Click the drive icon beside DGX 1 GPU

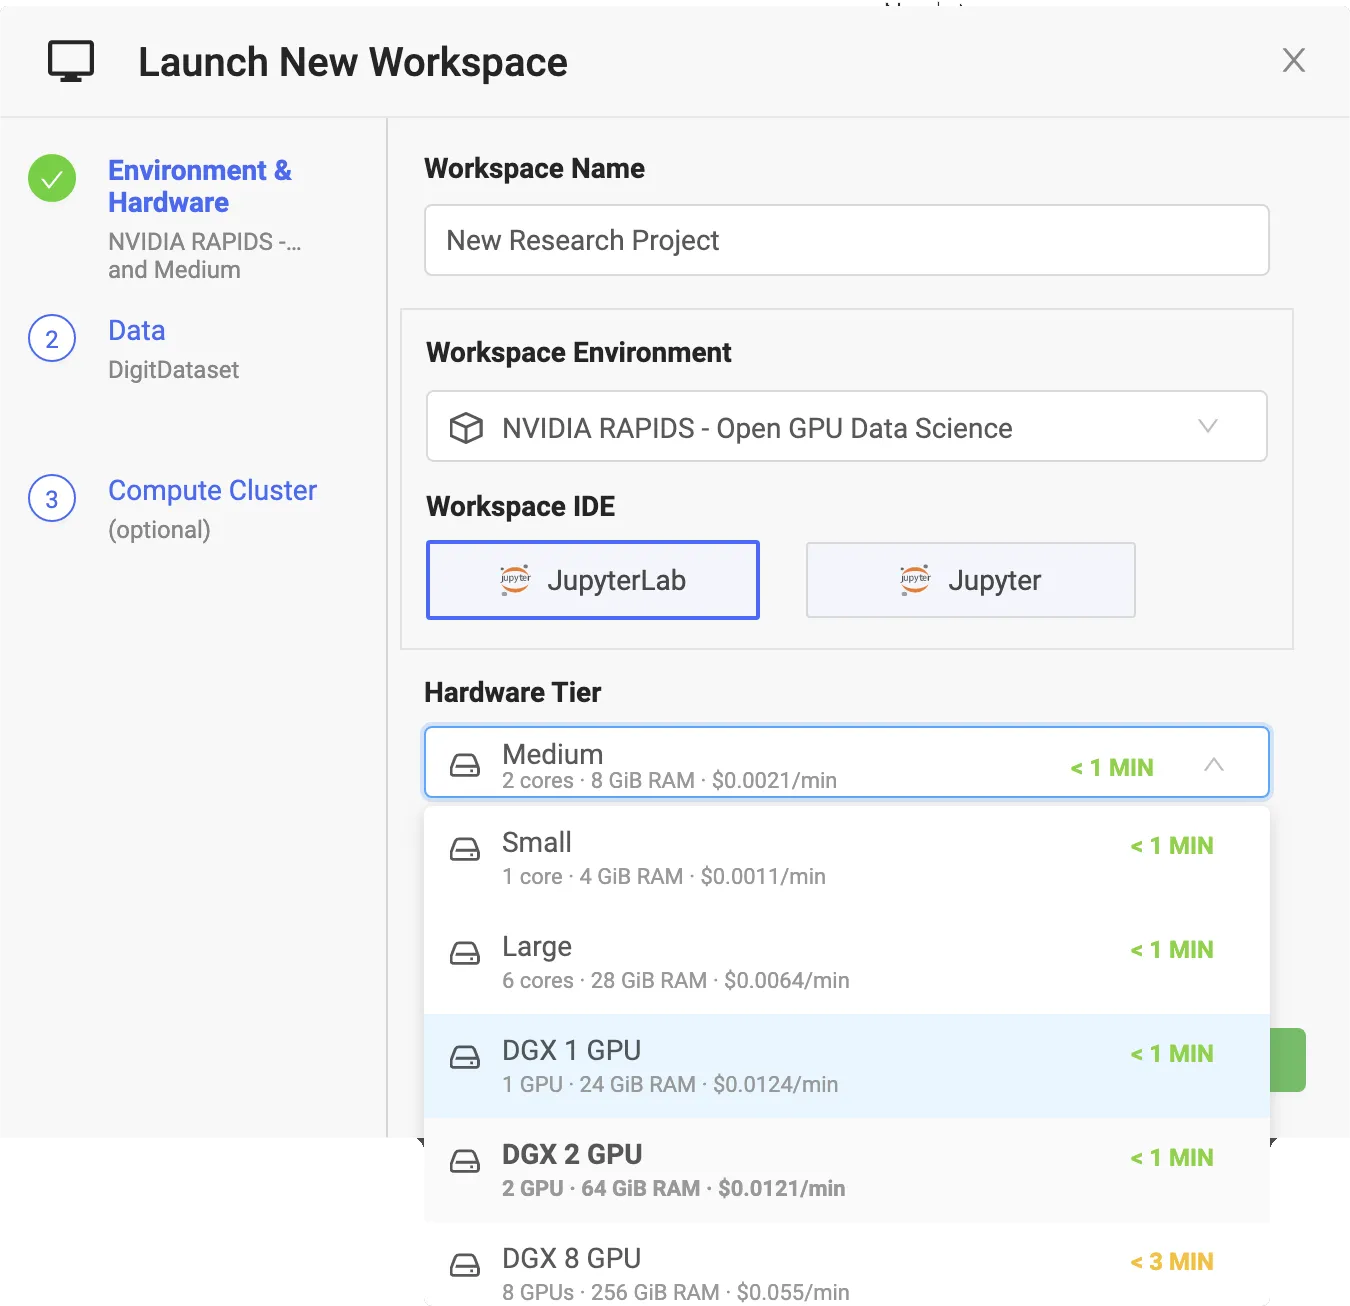pyautogui.click(x=465, y=1057)
